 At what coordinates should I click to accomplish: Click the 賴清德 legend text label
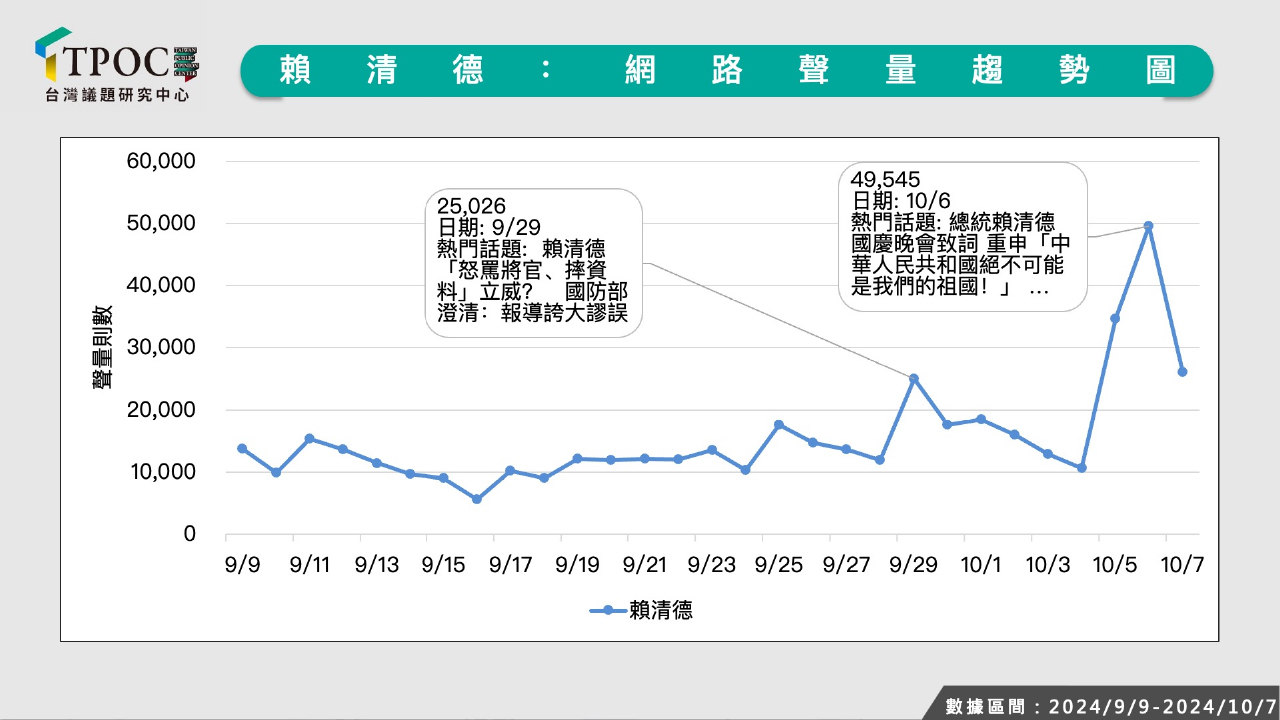click(661, 610)
